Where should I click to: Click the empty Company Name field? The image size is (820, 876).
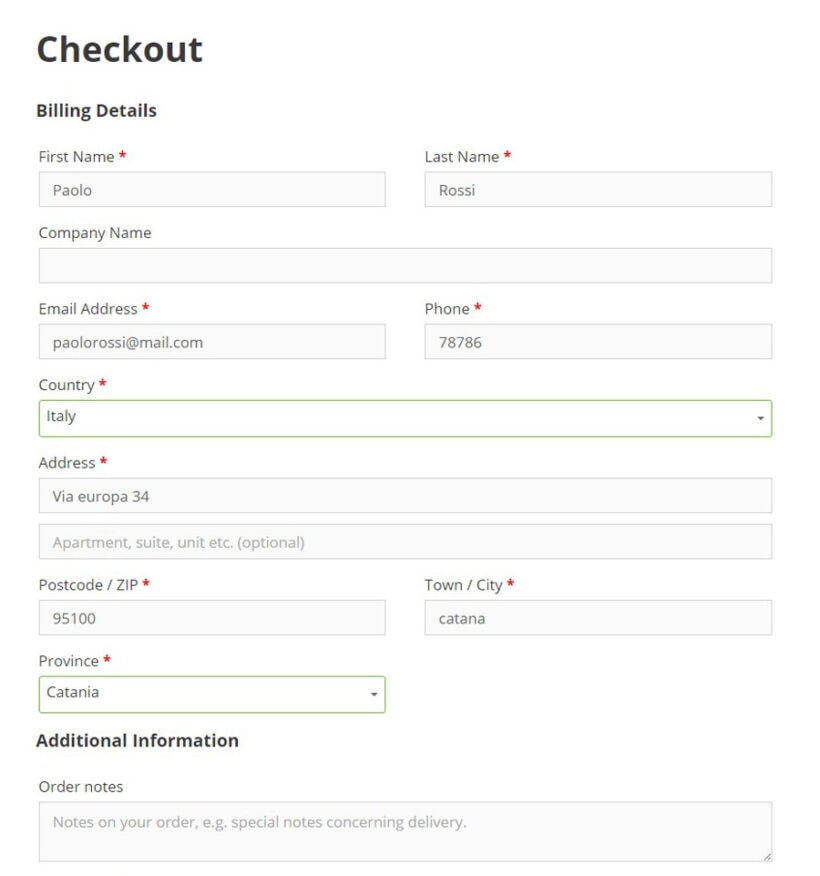404,264
